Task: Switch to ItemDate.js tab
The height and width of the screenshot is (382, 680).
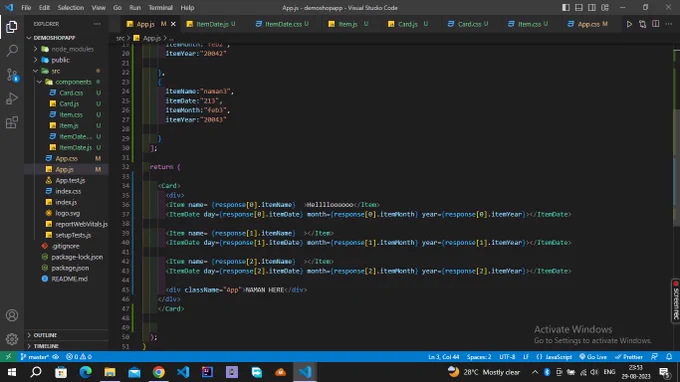Action: (211, 24)
